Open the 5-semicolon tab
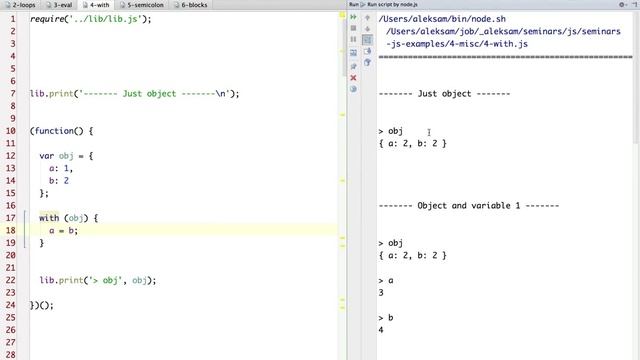The height and width of the screenshot is (360, 640). coord(142,5)
